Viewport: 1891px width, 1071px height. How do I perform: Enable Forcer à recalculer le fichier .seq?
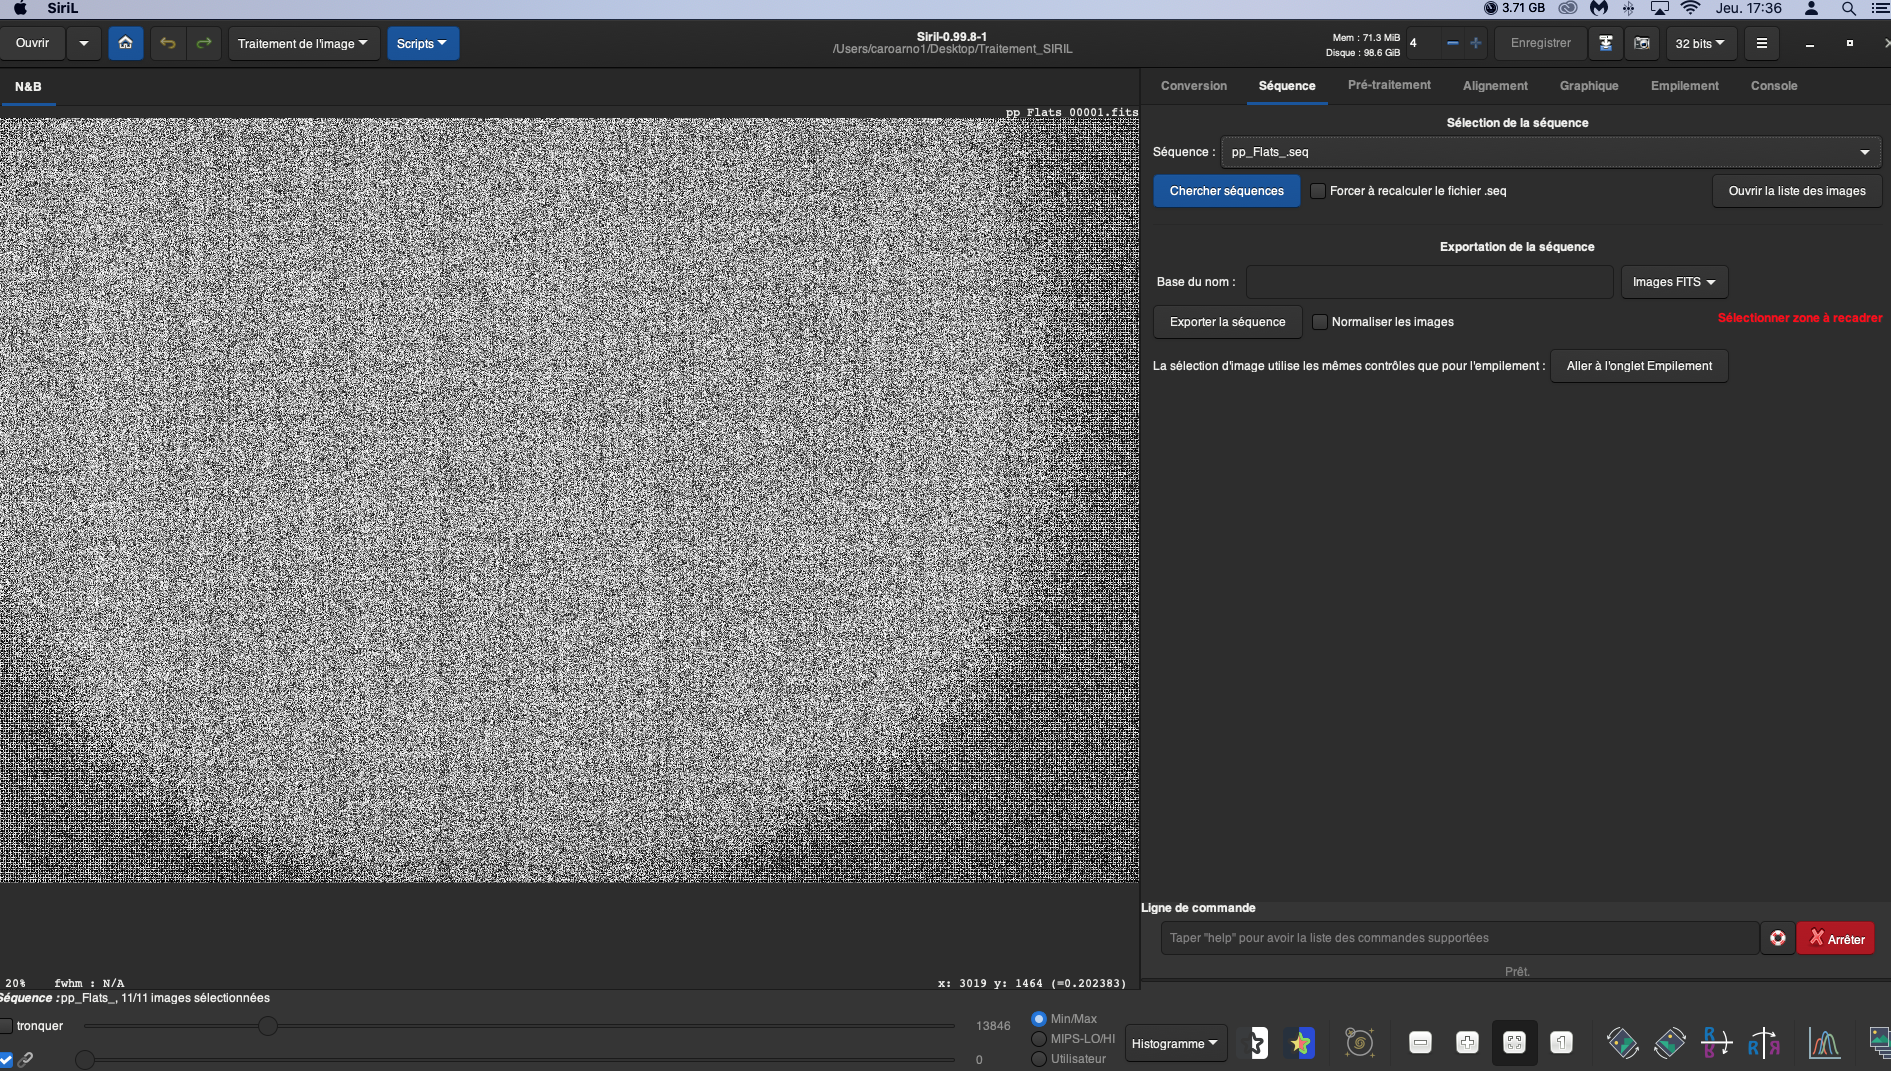(x=1318, y=191)
